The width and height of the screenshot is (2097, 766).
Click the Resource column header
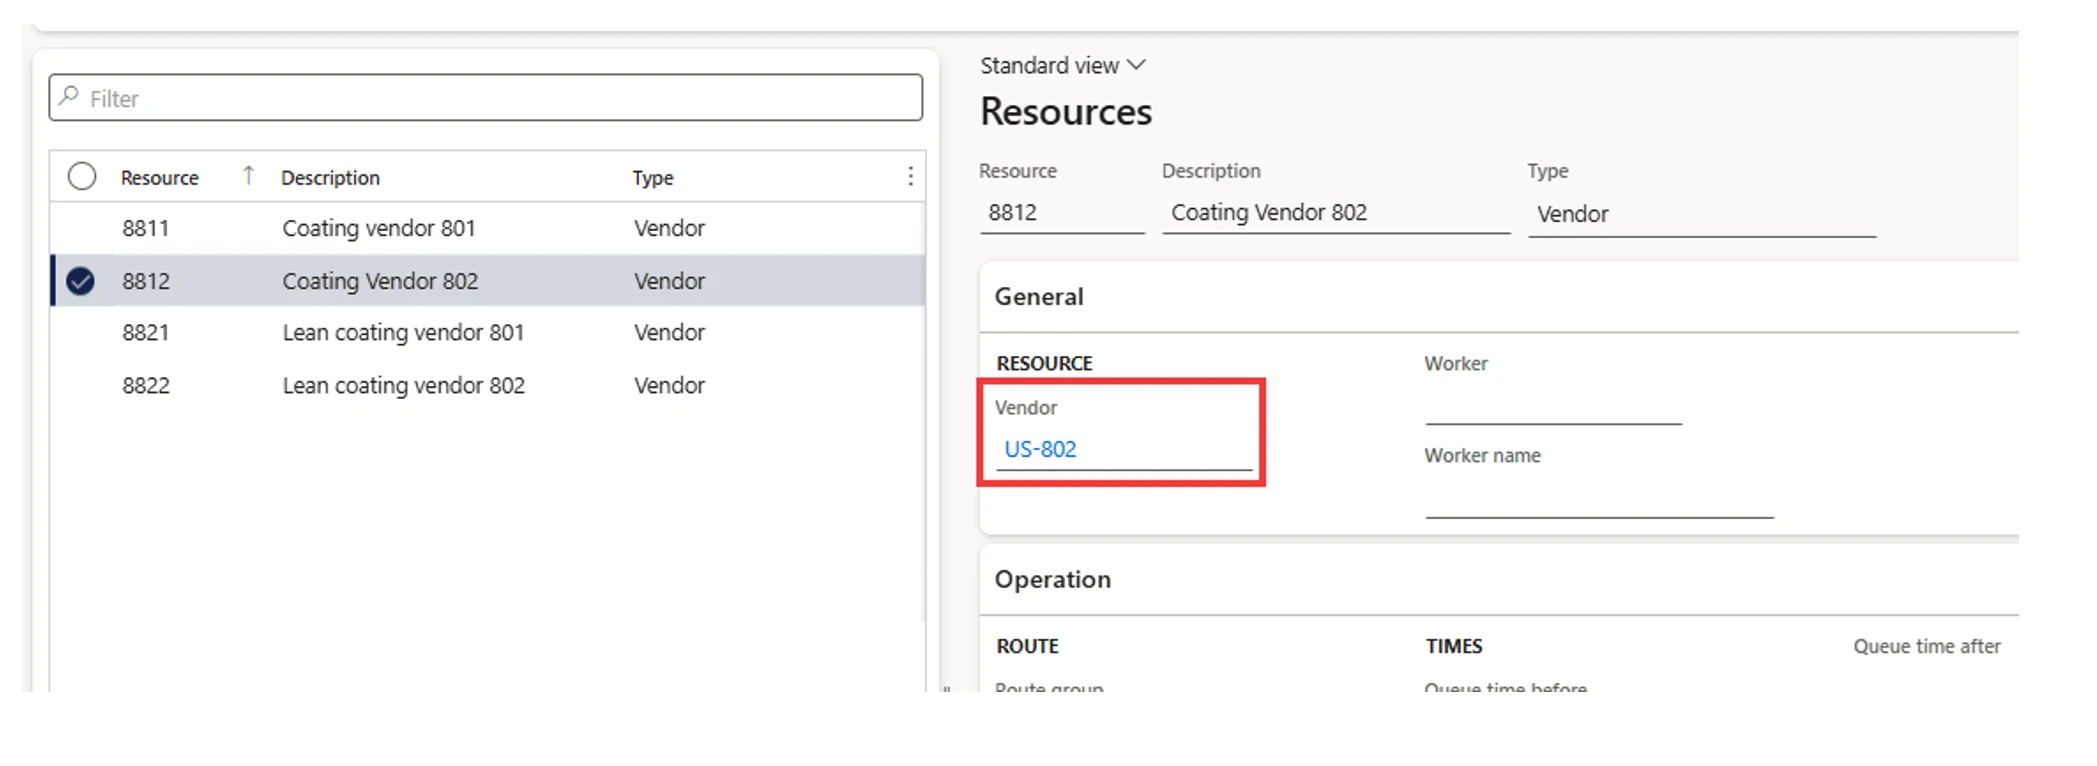pyautogui.click(x=160, y=178)
